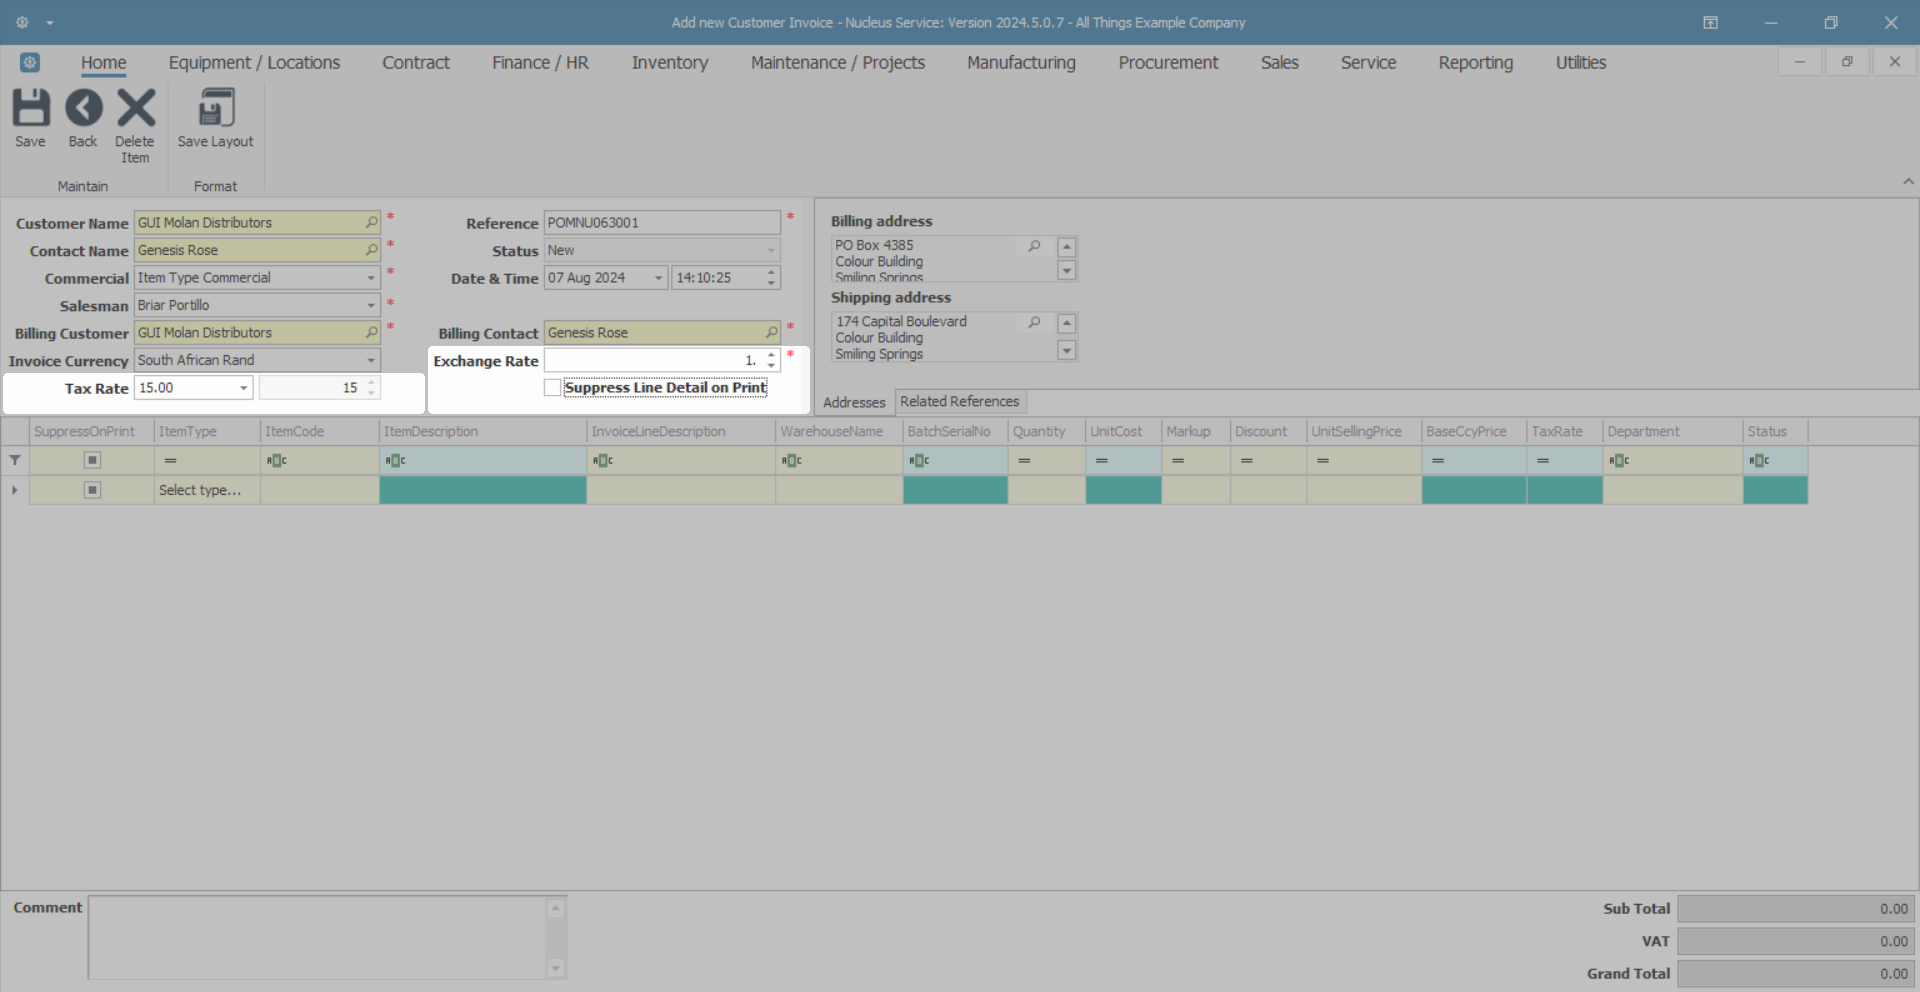Click the Save Layout icon
Screen dimensions: 1920x992
(216, 108)
